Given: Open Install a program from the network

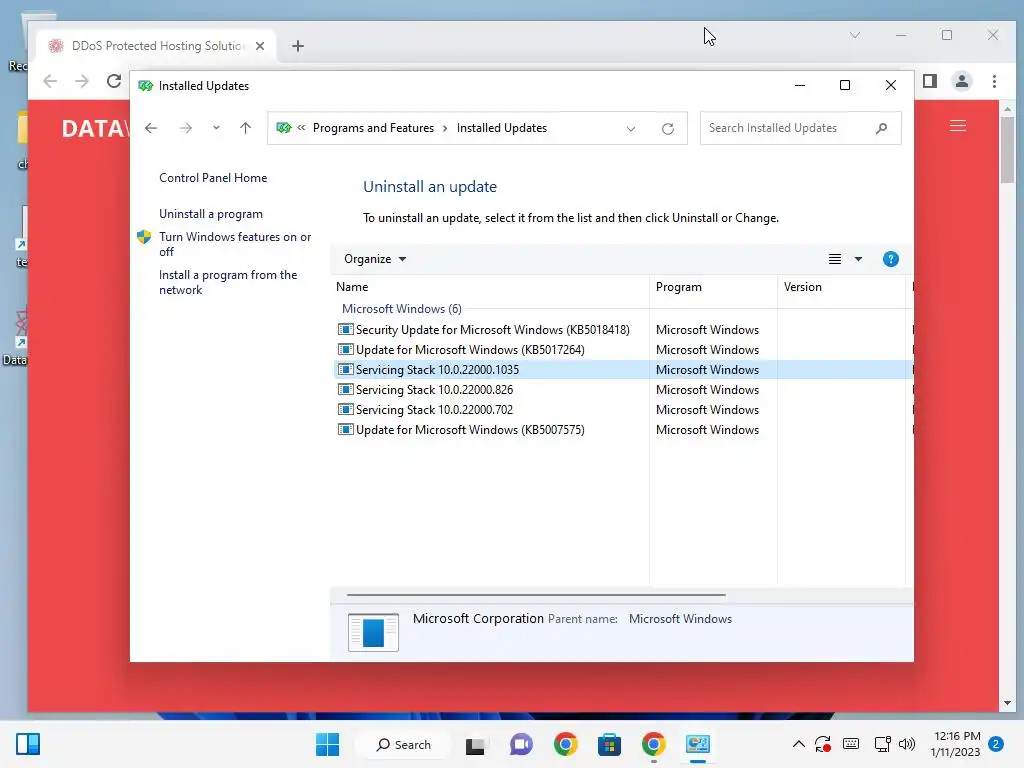Looking at the screenshot, I should tap(228, 282).
